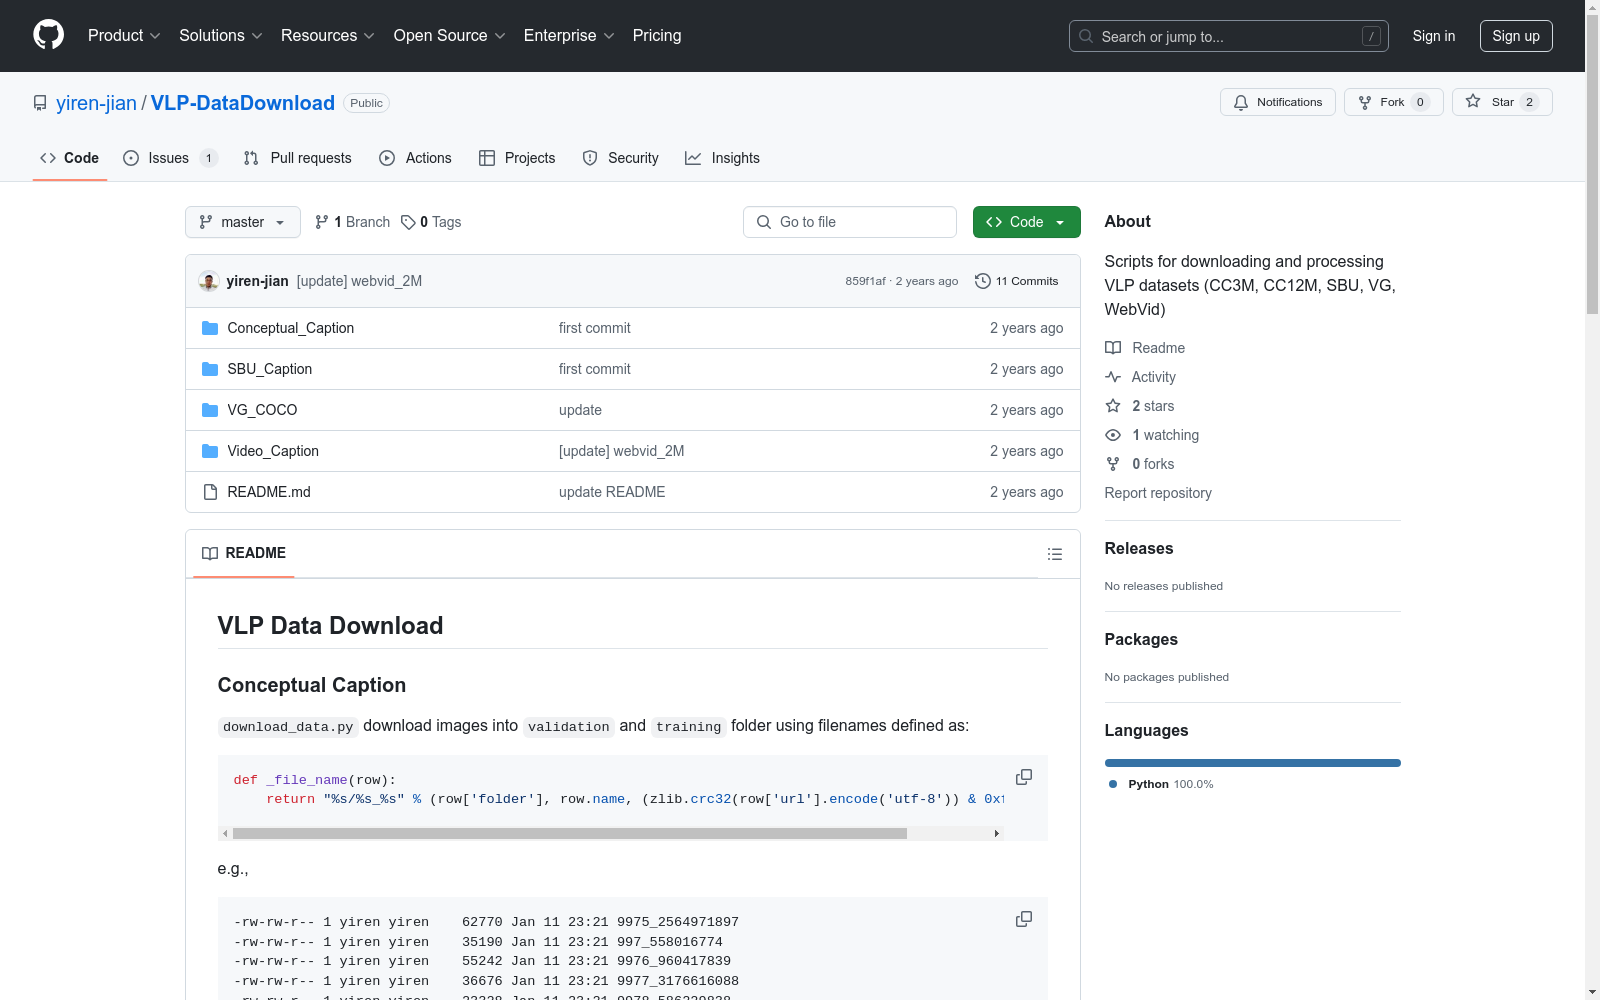Click the code scrollbar right arrow
The image size is (1600, 1000).
pyautogui.click(x=996, y=833)
